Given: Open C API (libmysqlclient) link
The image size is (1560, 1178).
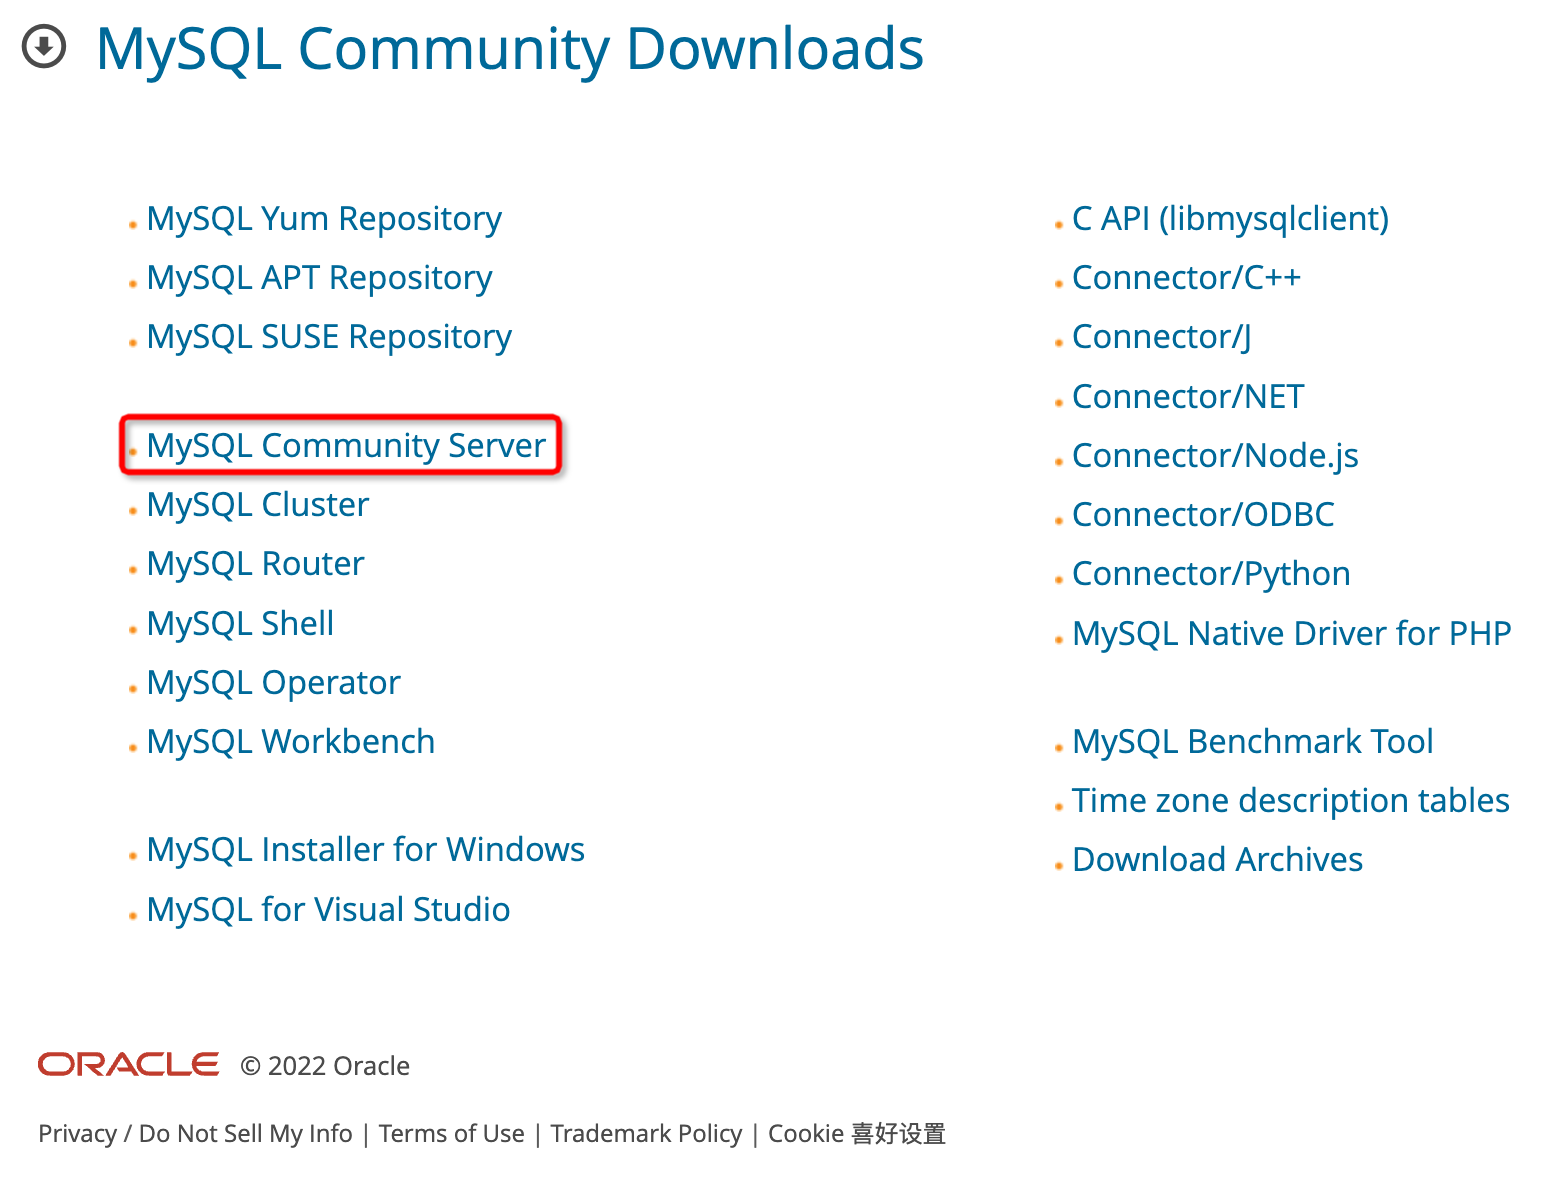Looking at the screenshot, I should pos(1230,219).
